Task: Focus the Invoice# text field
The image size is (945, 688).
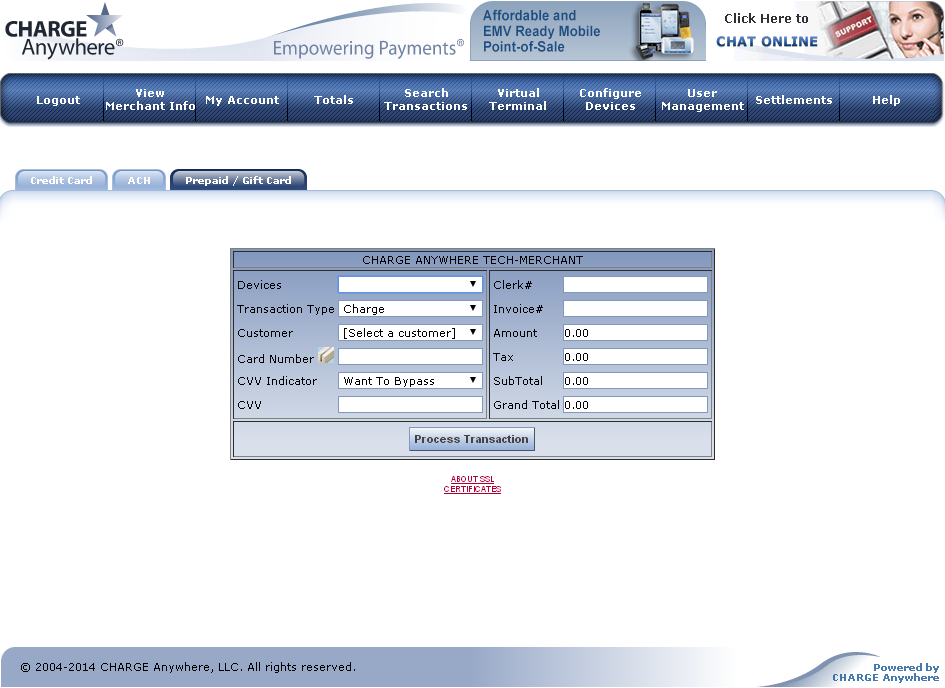Action: click(635, 309)
